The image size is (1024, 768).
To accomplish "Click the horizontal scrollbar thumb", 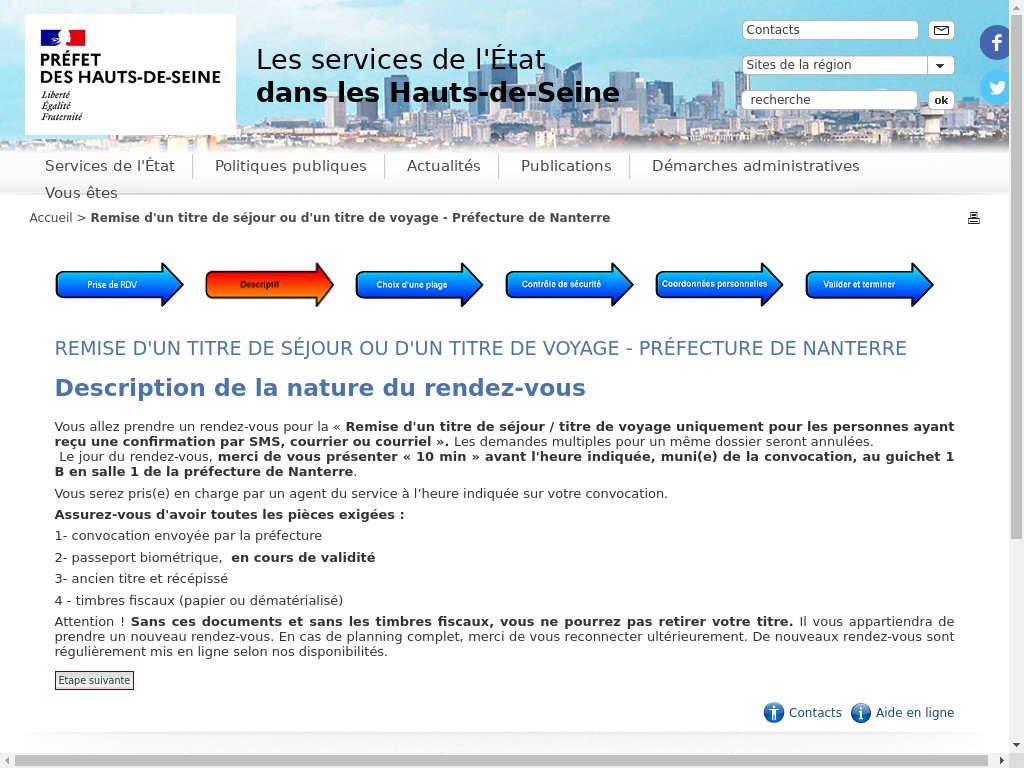I will point(500,761).
